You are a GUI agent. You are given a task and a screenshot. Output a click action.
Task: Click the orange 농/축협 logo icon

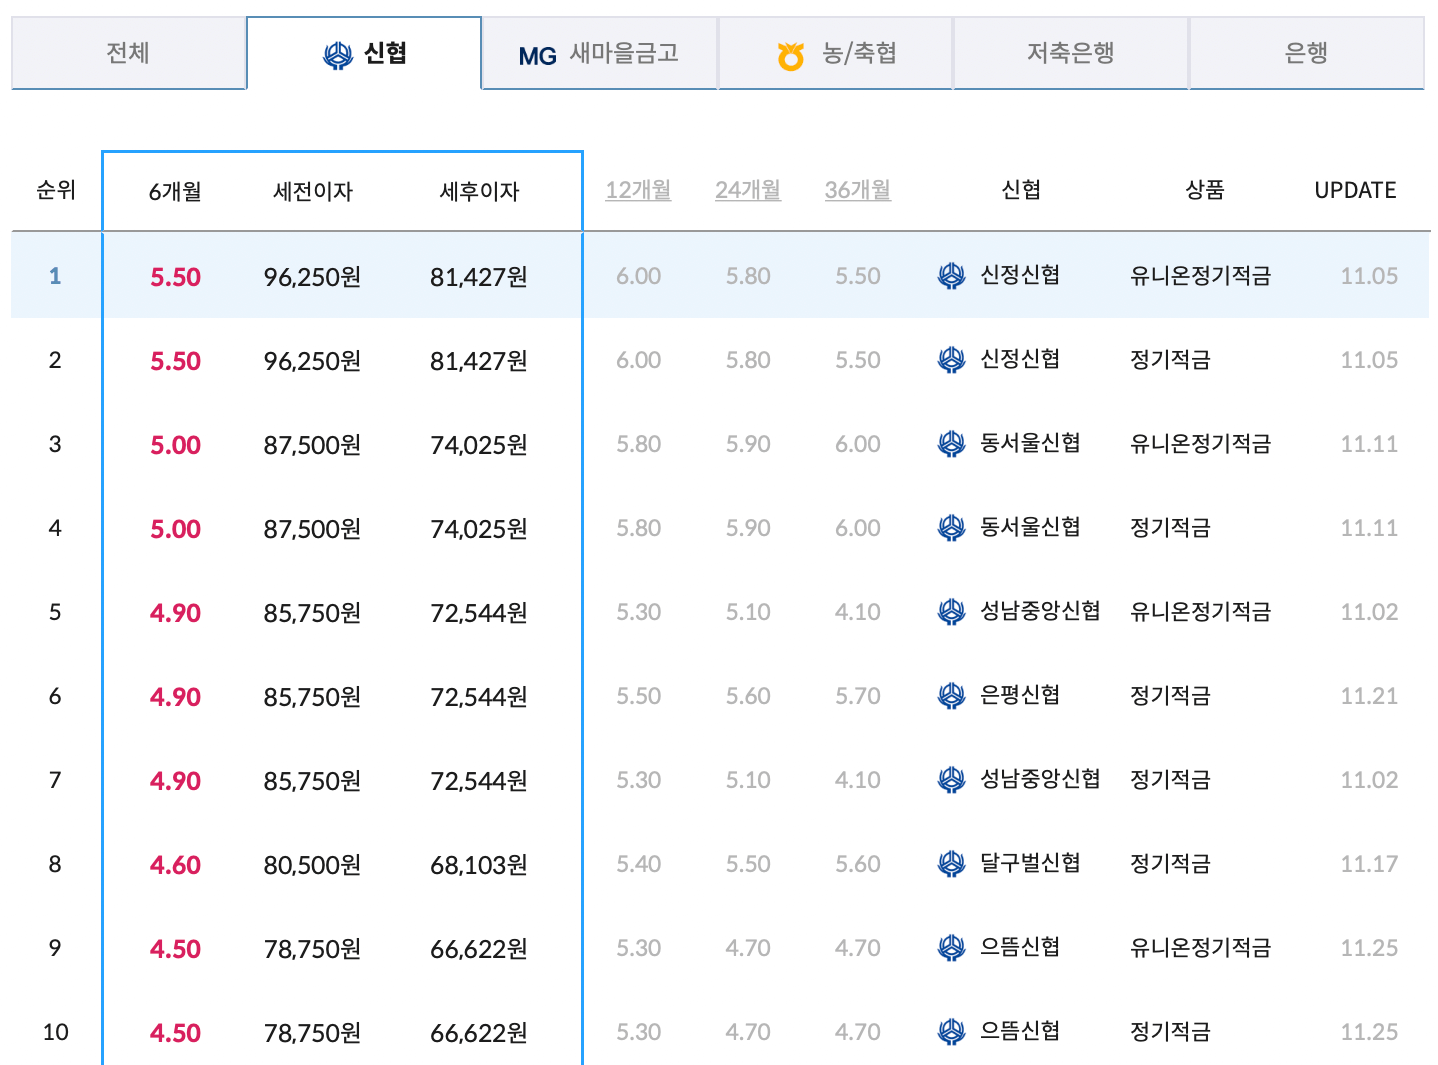coord(791,56)
